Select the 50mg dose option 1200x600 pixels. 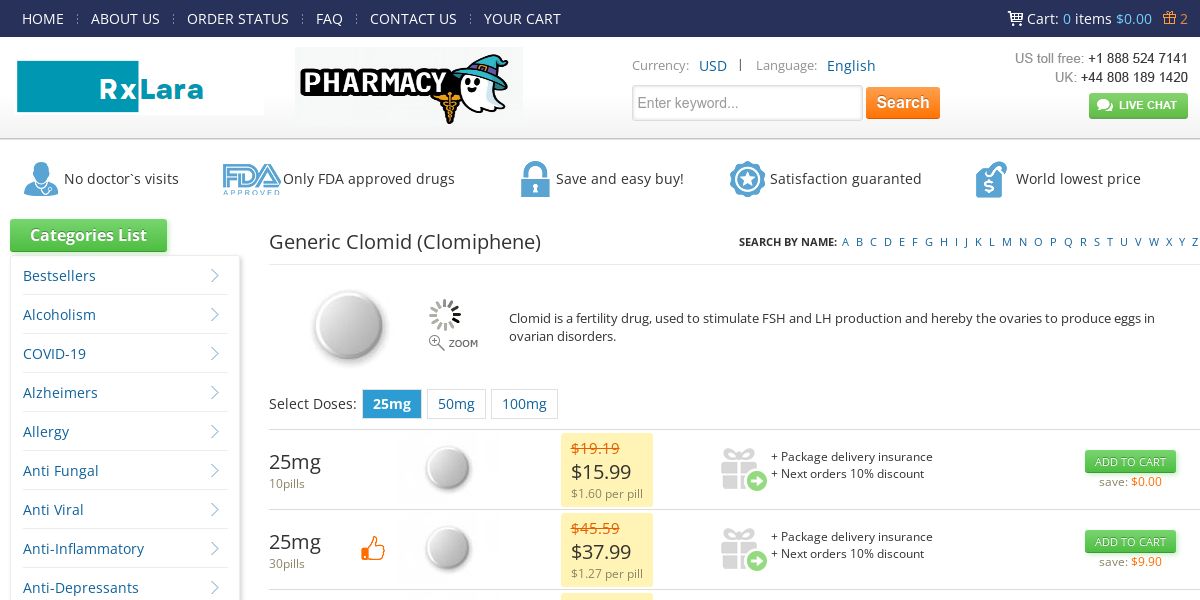(456, 404)
